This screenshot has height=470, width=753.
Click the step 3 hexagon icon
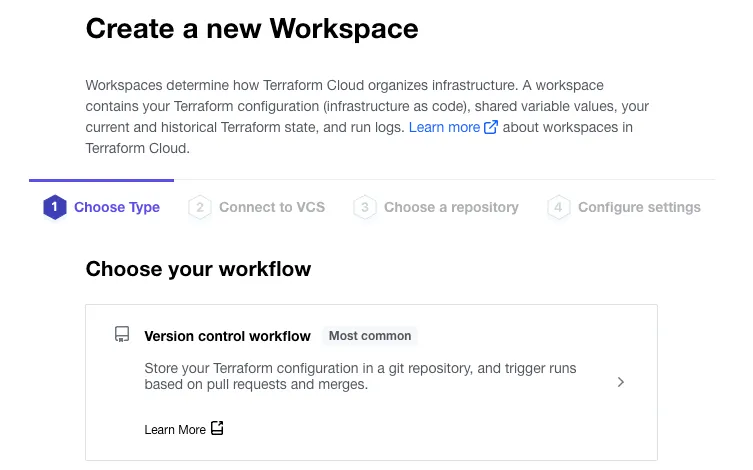(365, 207)
